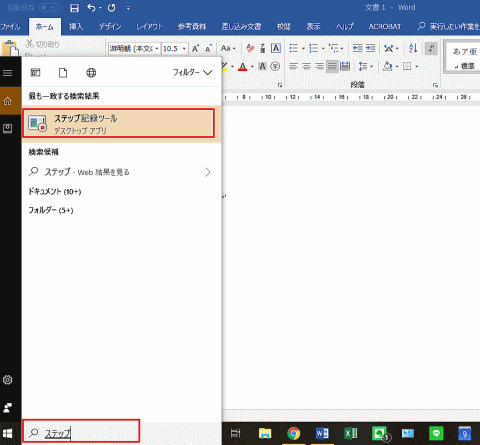Filter search results by documents icon
480x445 pixels.
tap(63, 72)
